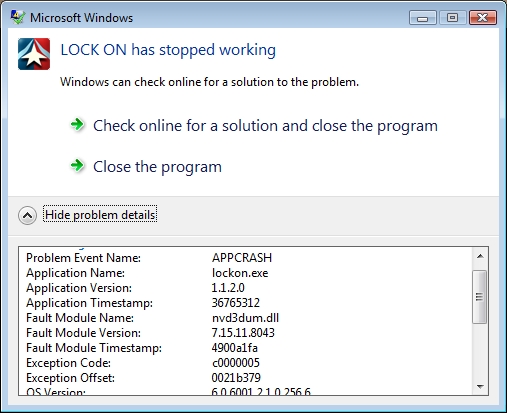Maximize the Microsoft Windows dialog
The image size is (507, 413).
(x=452, y=18)
